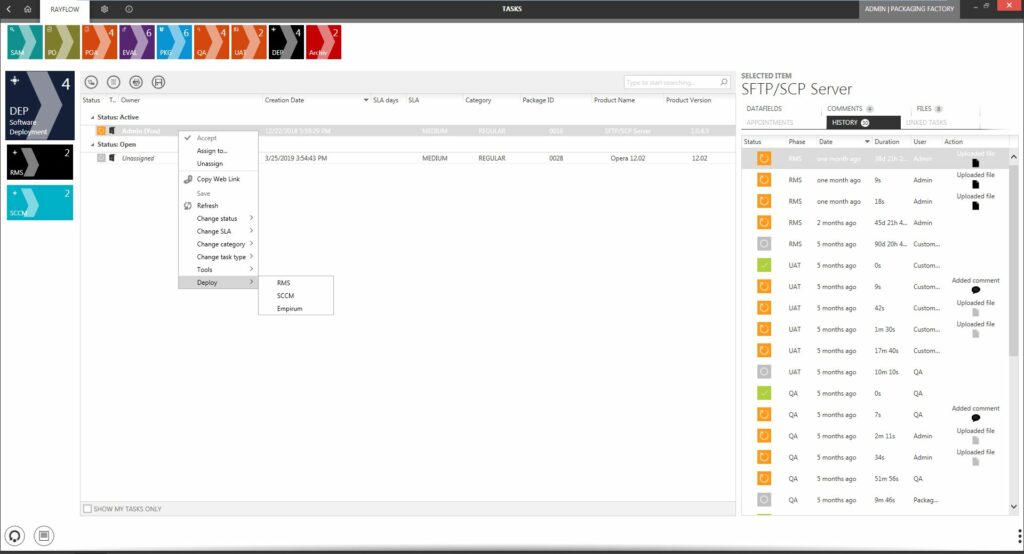
Task: Open the info icon in title bar
Action: [x=129, y=9]
